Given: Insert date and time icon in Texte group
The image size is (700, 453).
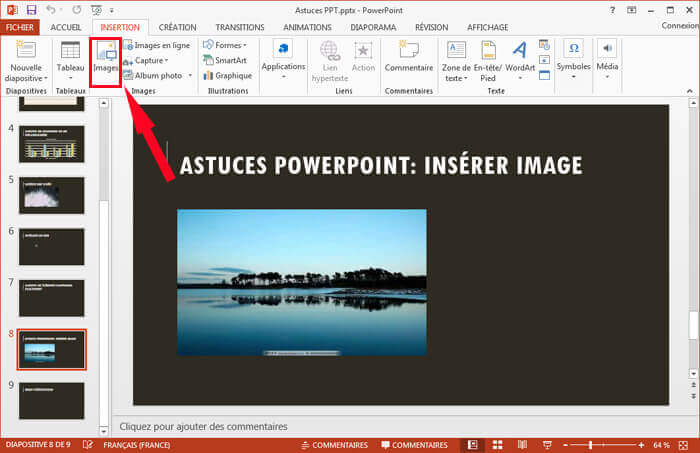Looking at the screenshot, I should coord(544,45).
